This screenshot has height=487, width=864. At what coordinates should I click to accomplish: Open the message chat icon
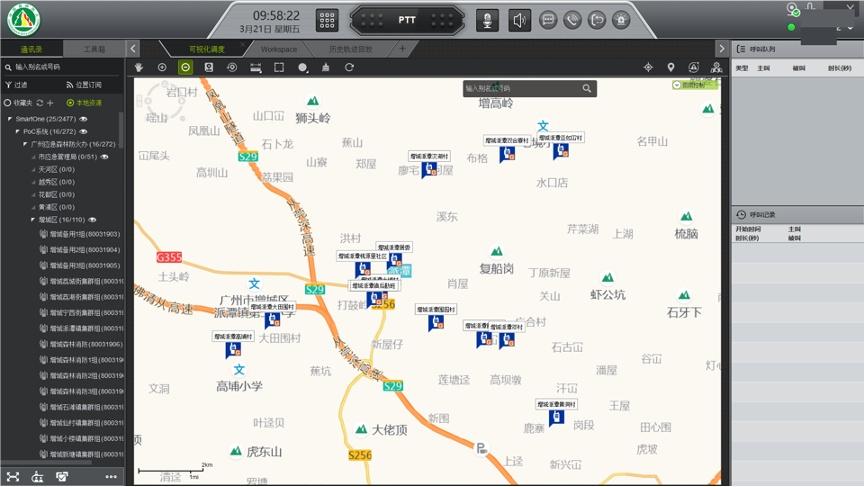click(548, 20)
